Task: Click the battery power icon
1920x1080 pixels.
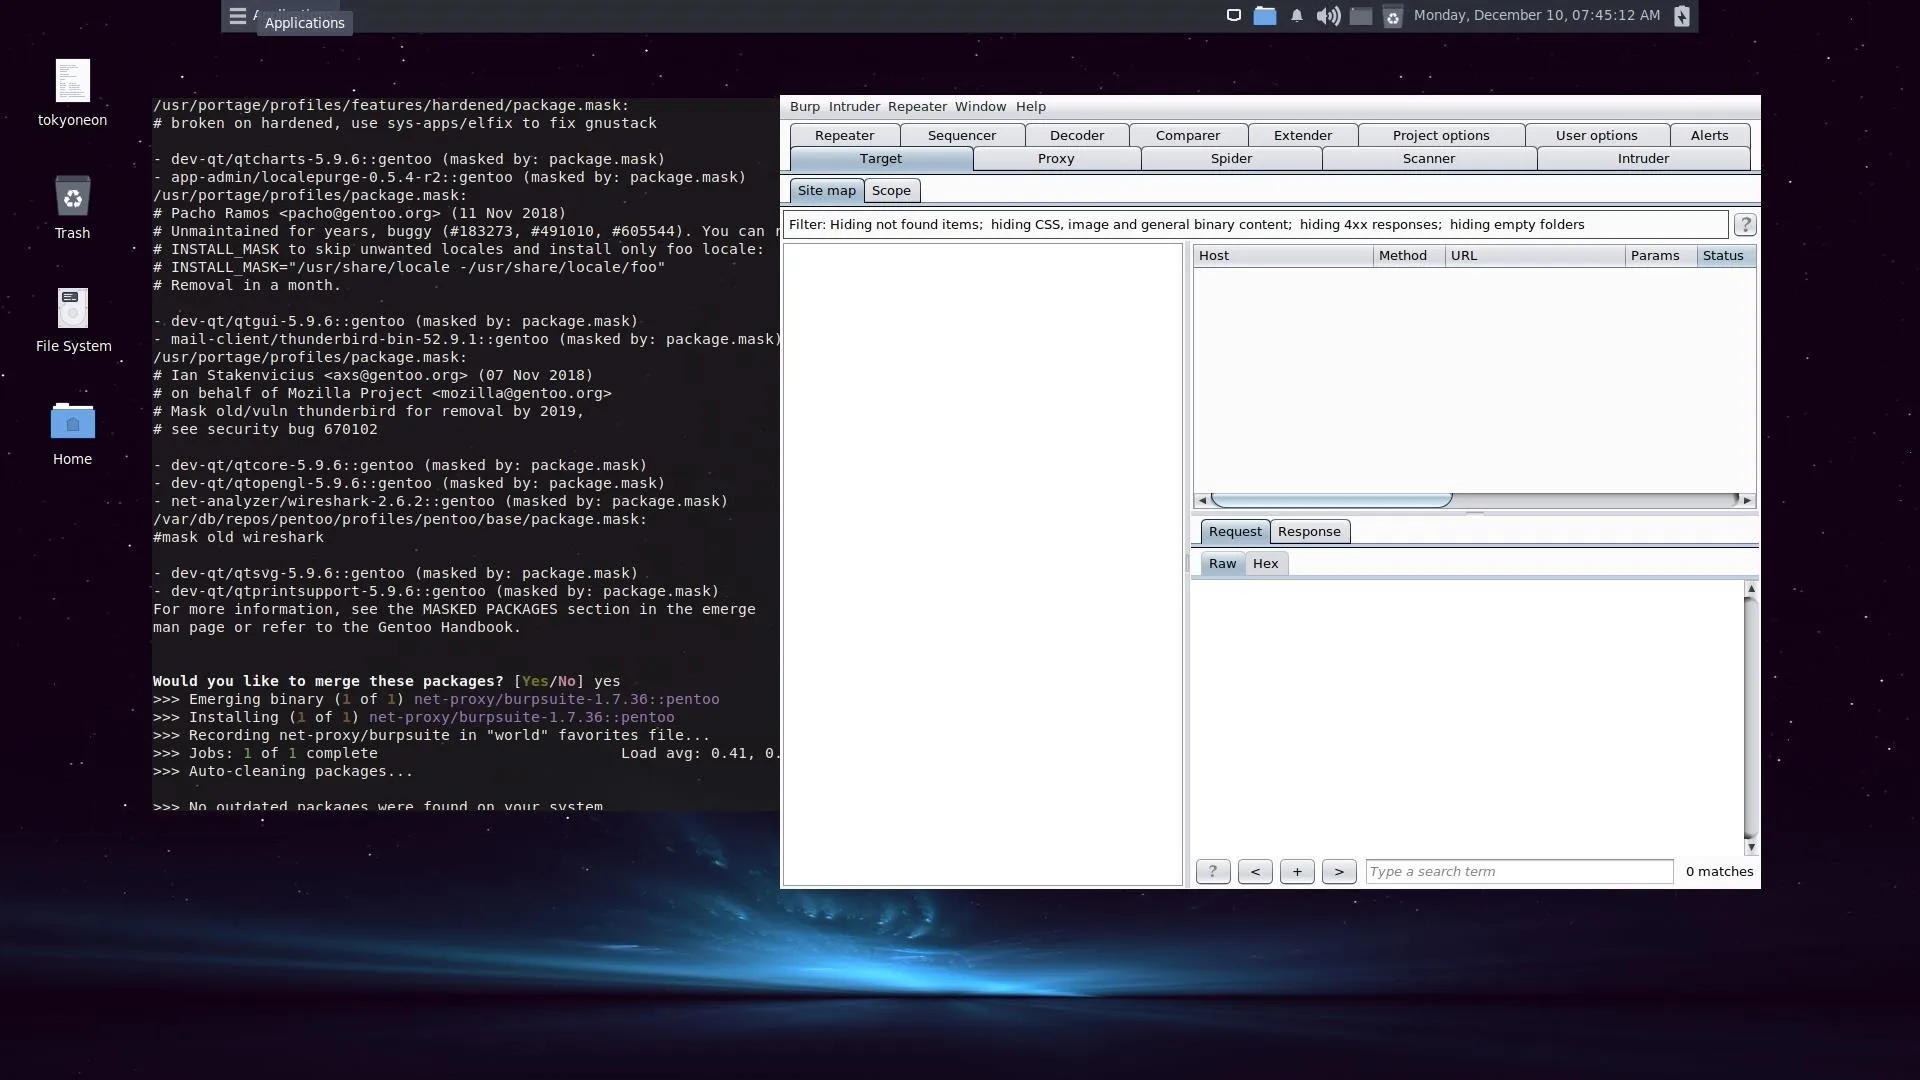Action: [x=1682, y=15]
